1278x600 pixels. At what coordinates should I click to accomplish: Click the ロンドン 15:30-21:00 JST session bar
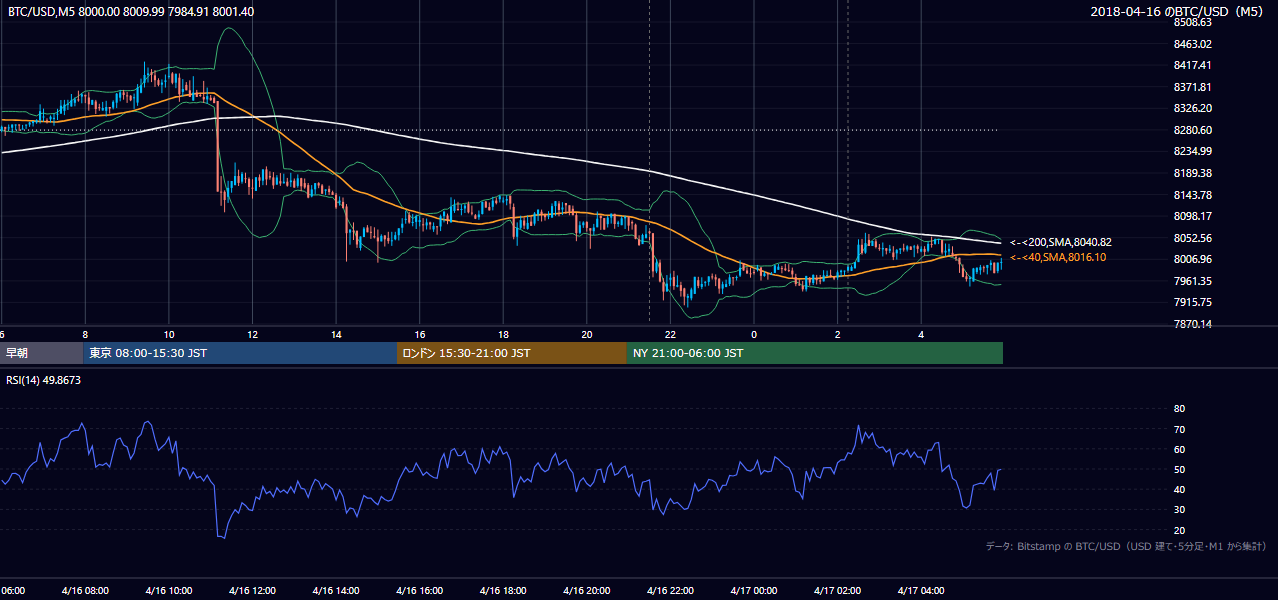pyautogui.click(x=512, y=353)
